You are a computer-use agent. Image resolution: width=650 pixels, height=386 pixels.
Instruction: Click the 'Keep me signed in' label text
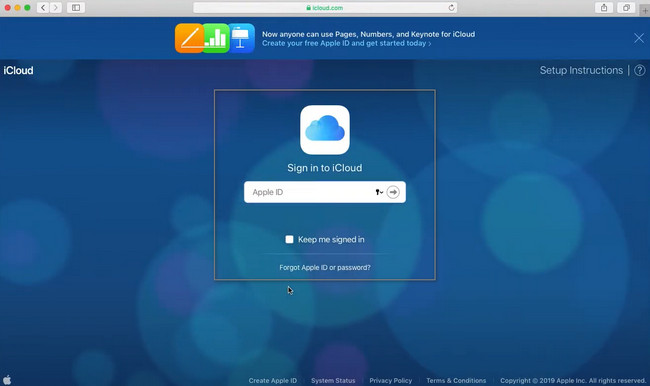pyautogui.click(x=331, y=239)
